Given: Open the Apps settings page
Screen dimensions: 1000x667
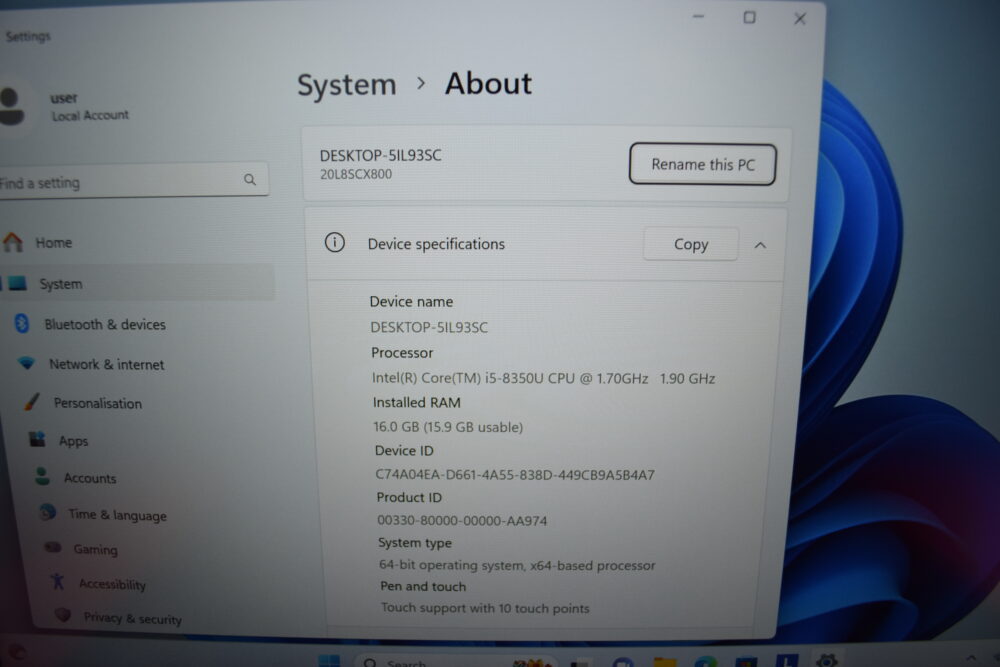Looking at the screenshot, I should pyautogui.click(x=73, y=441).
